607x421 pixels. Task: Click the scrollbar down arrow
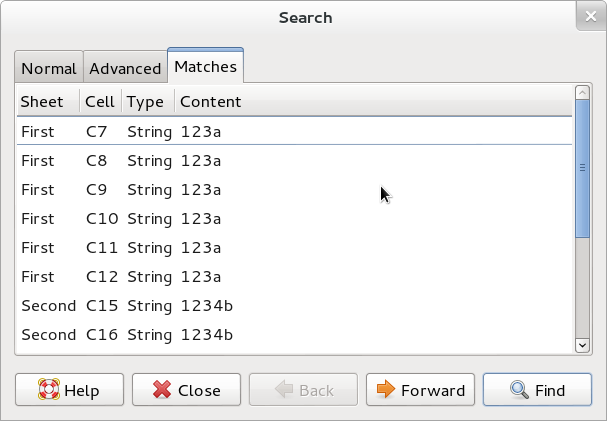582,345
